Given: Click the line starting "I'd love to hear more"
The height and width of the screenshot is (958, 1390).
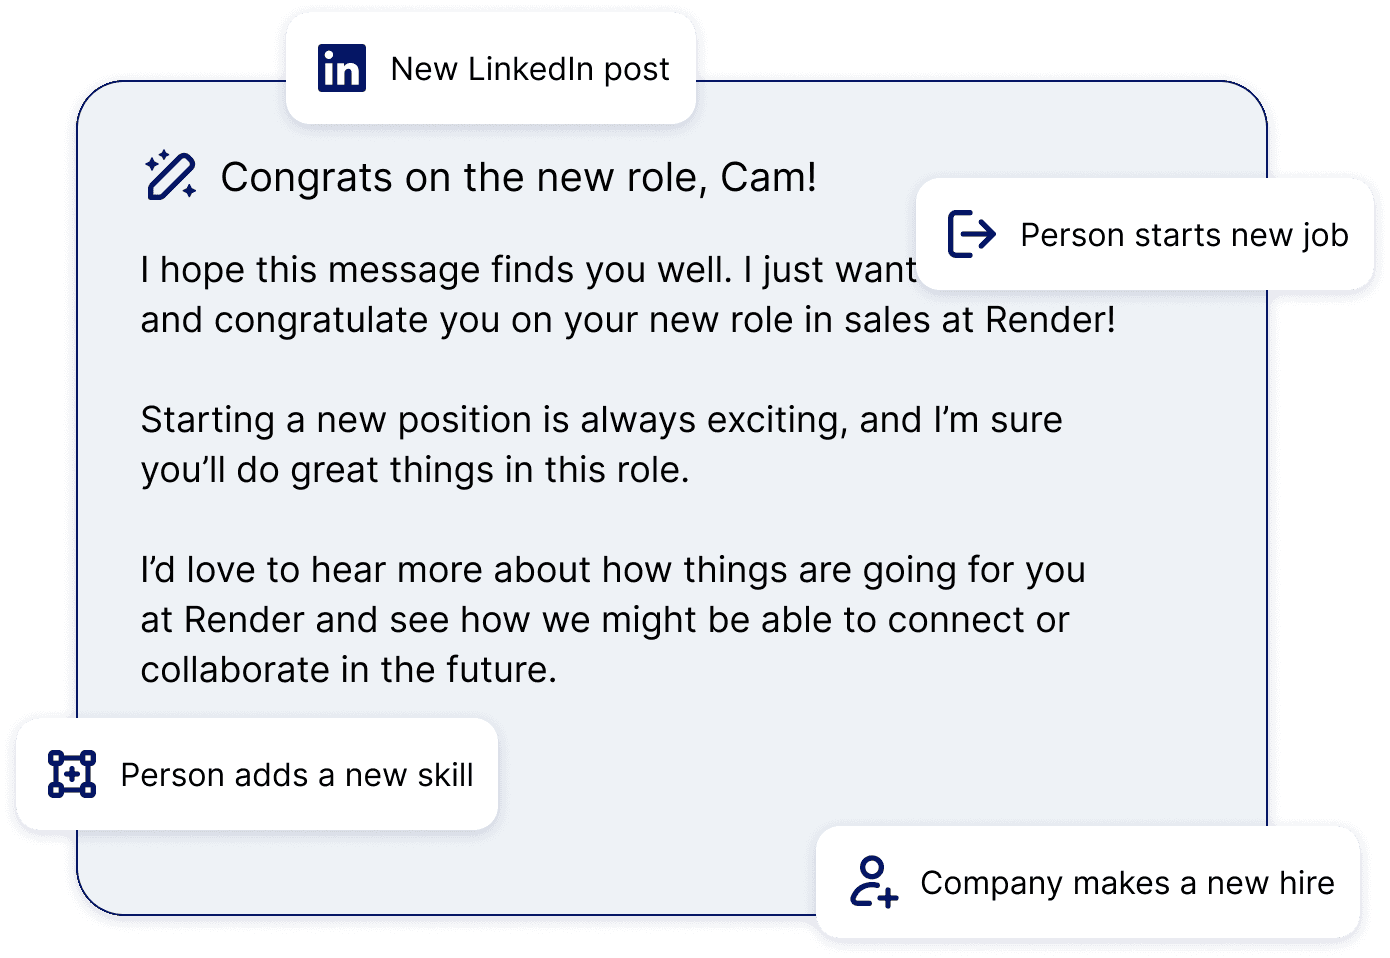Looking at the screenshot, I should tap(612, 570).
